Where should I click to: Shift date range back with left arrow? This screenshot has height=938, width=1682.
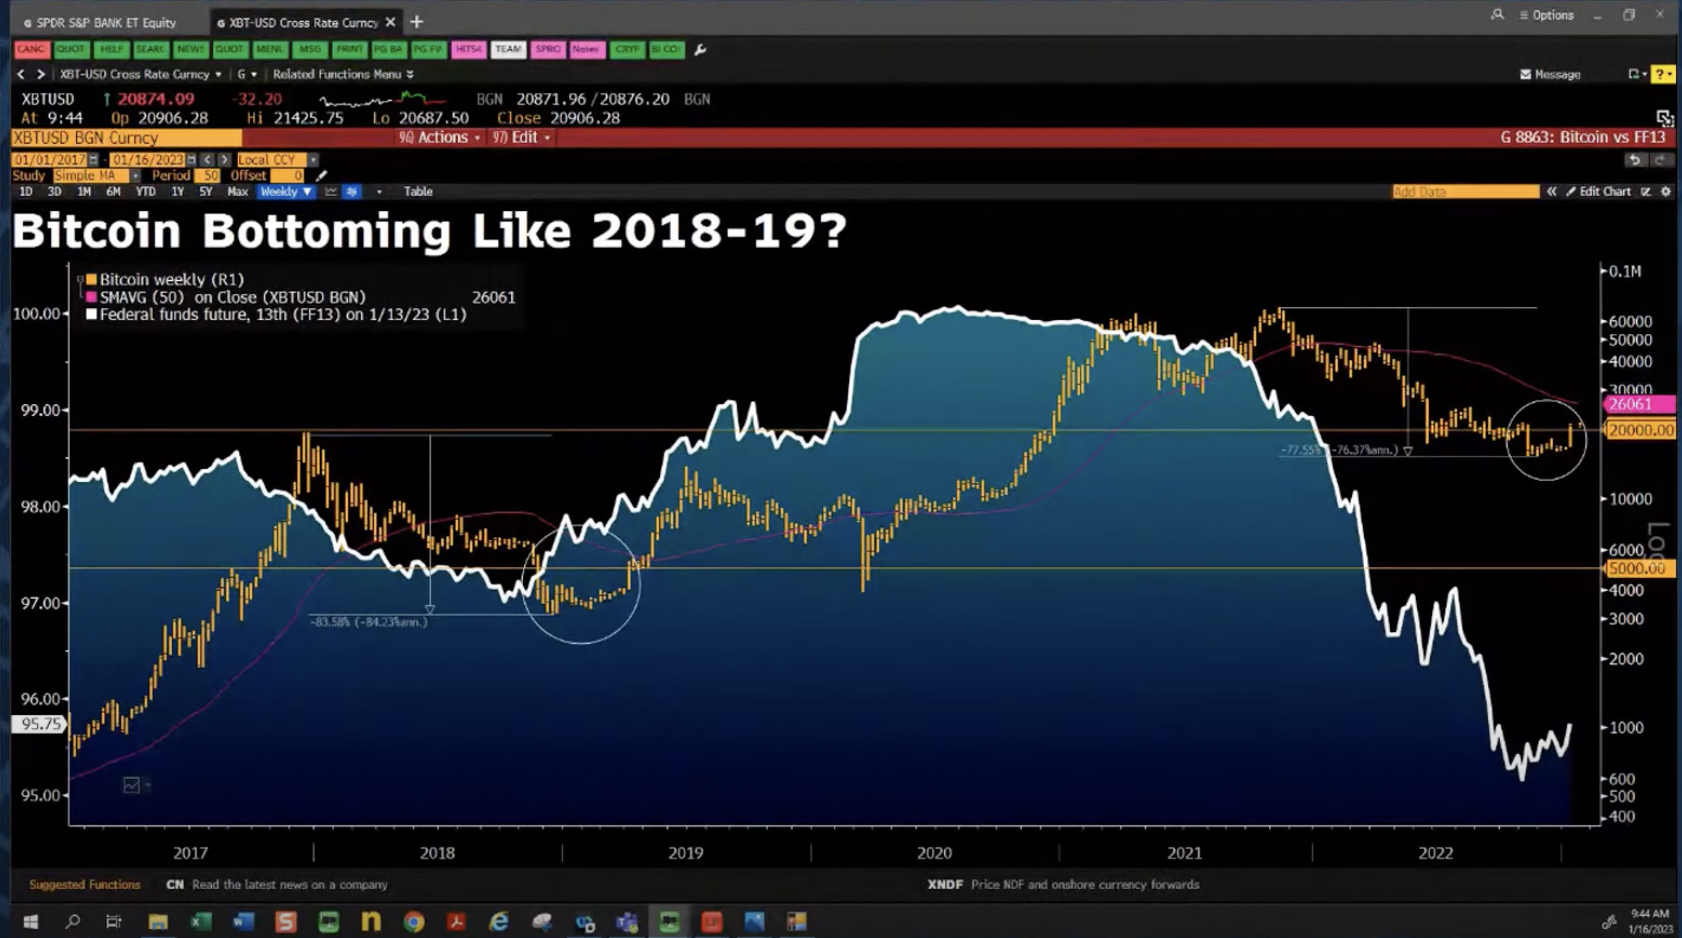[x=208, y=160]
